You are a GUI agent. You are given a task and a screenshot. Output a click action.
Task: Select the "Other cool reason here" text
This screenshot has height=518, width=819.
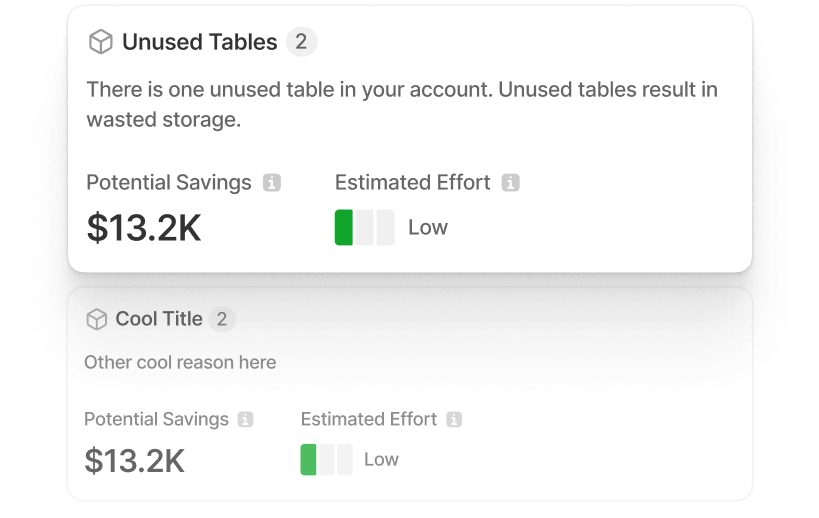(180, 362)
